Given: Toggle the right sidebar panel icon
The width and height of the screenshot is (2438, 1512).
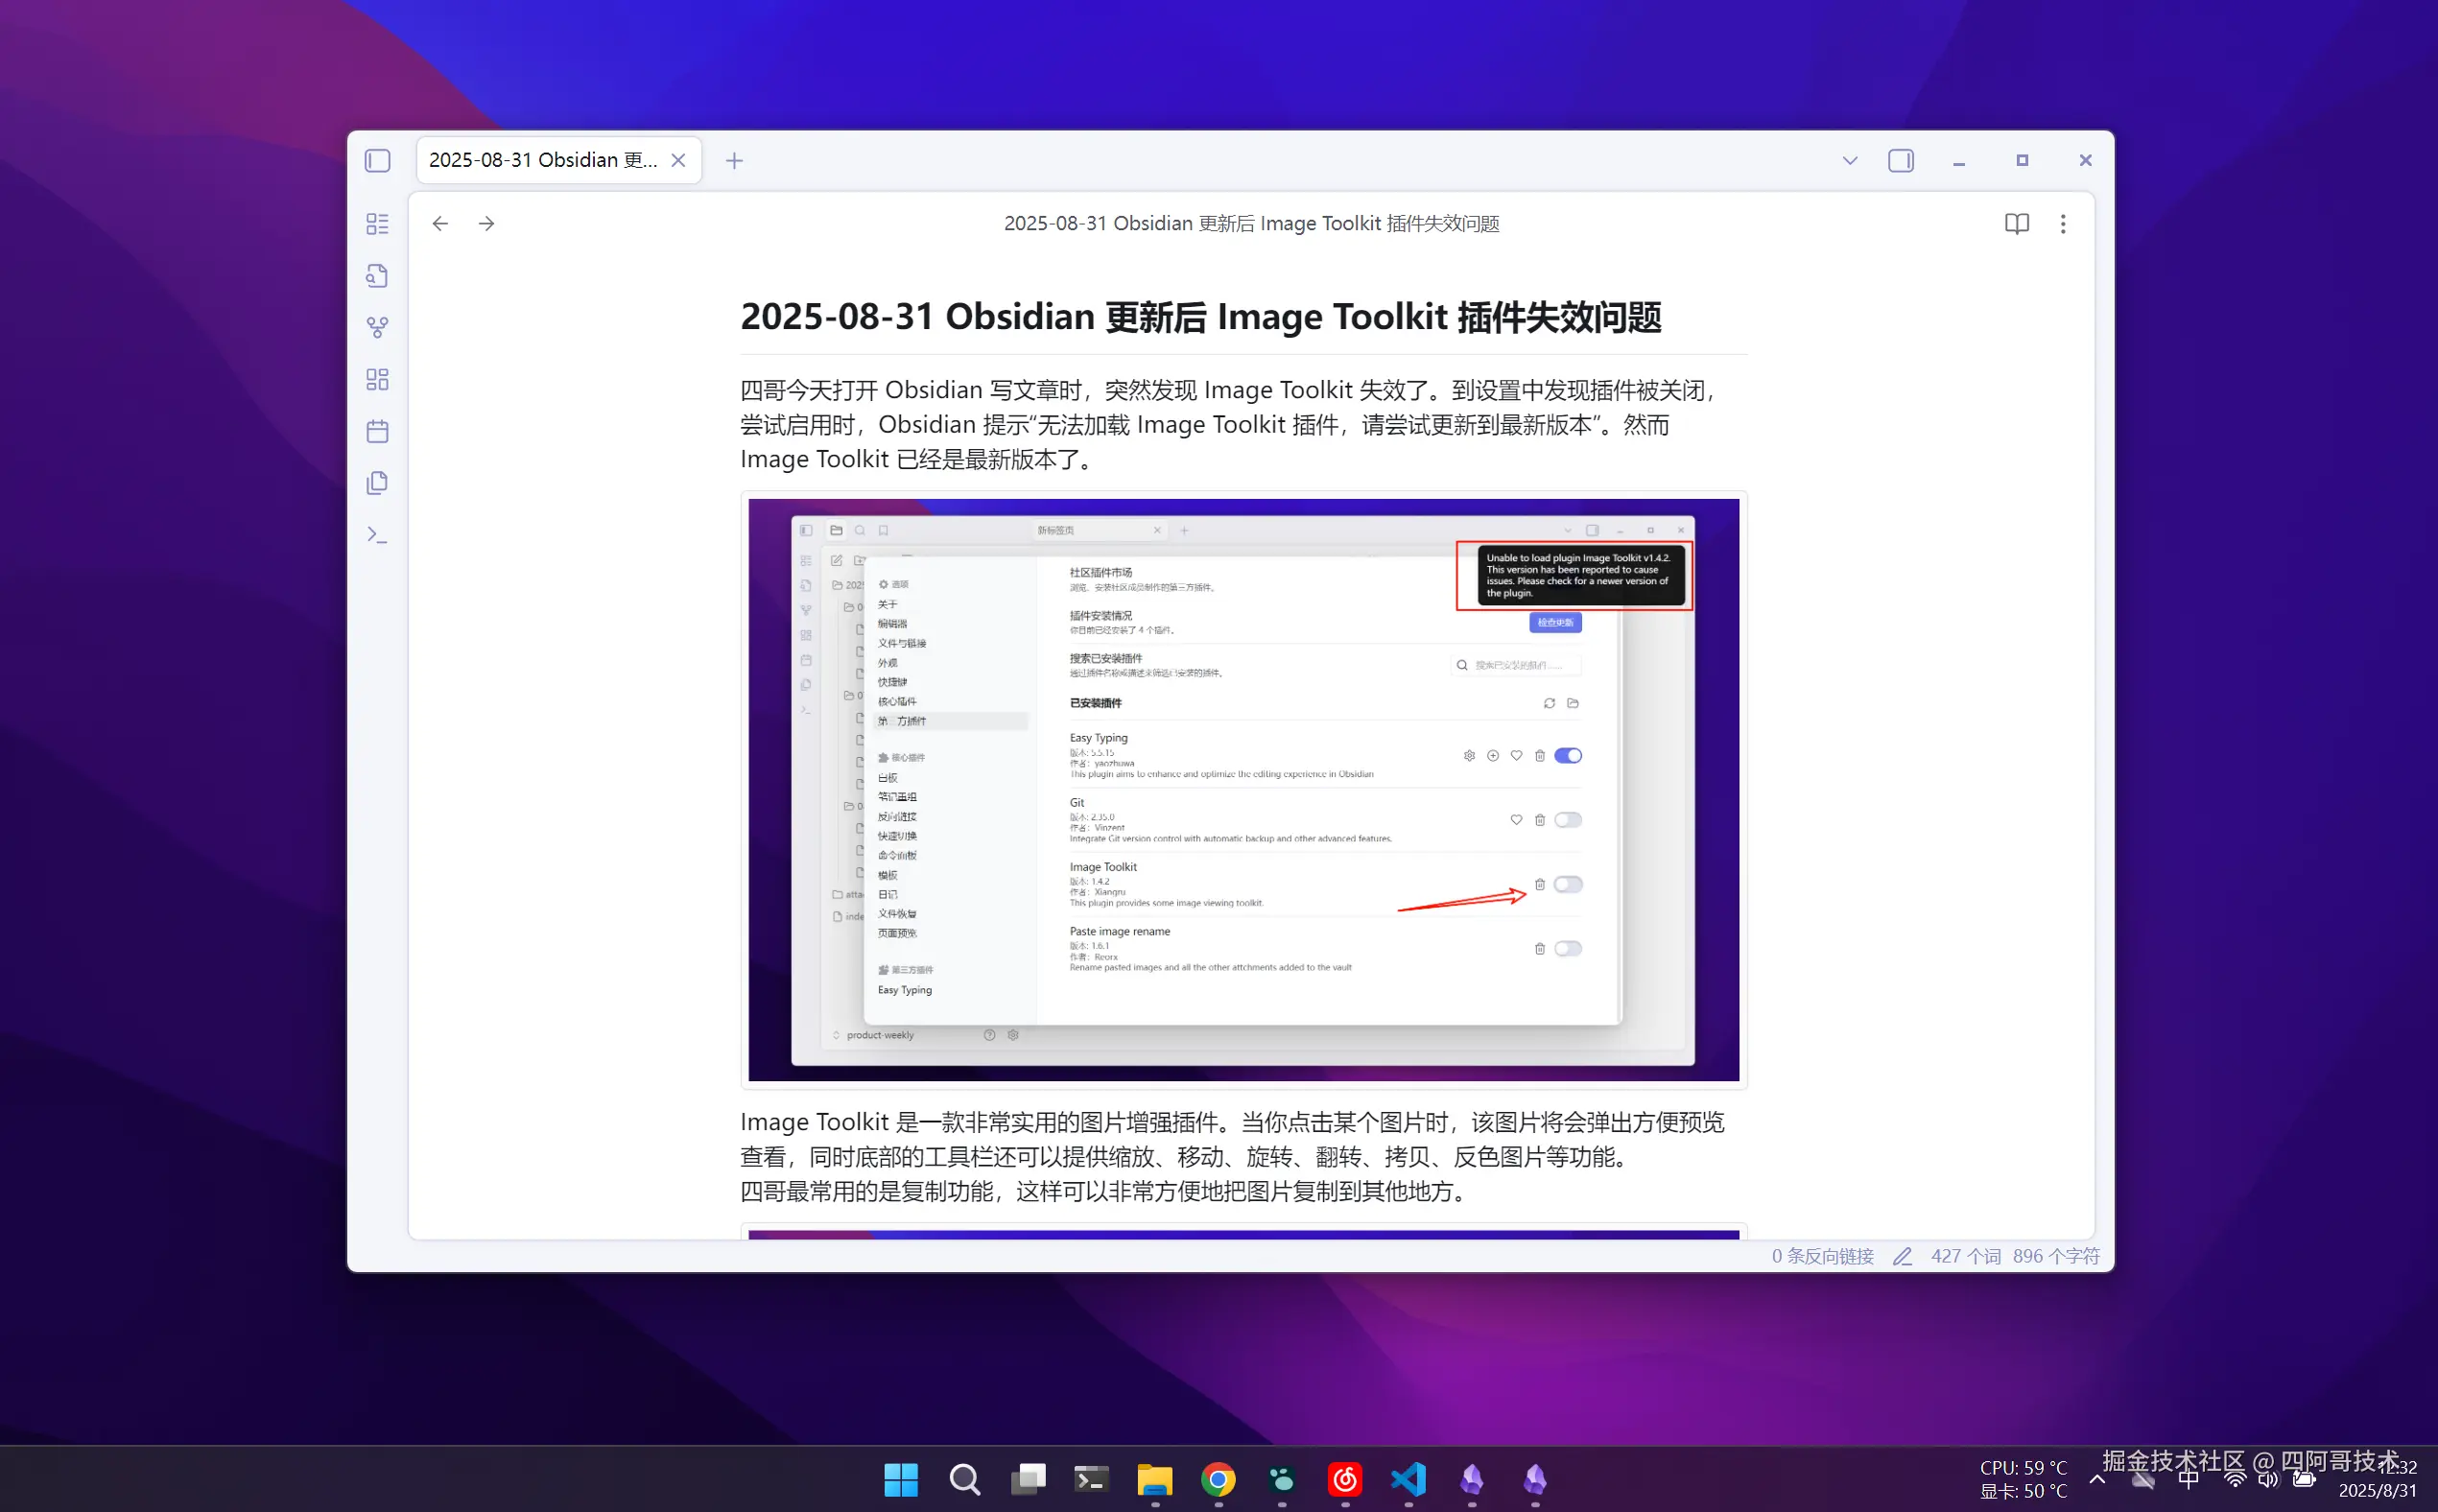Looking at the screenshot, I should click(1900, 161).
